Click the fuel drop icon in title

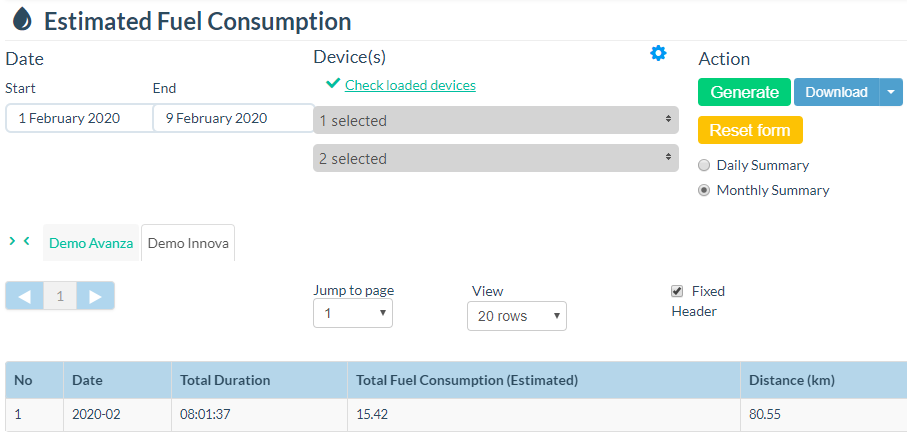(x=22, y=21)
